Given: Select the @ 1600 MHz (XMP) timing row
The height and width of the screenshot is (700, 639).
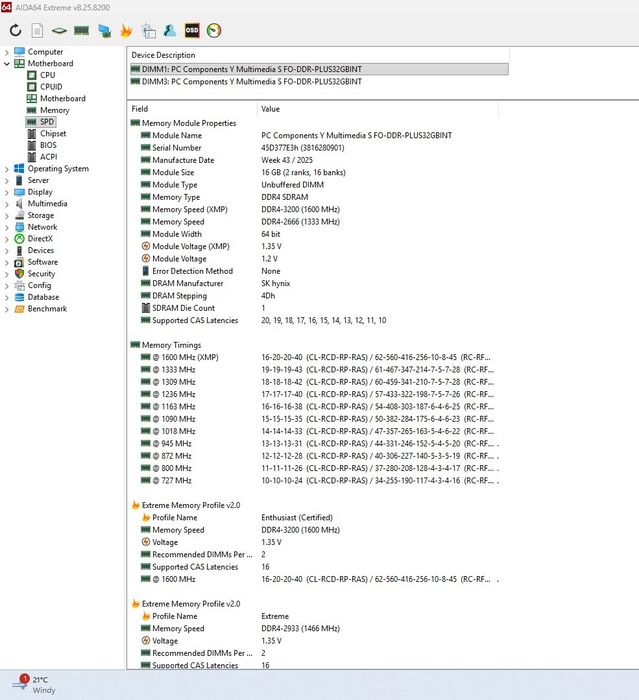Looking at the screenshot, I should tap(313, 357).
